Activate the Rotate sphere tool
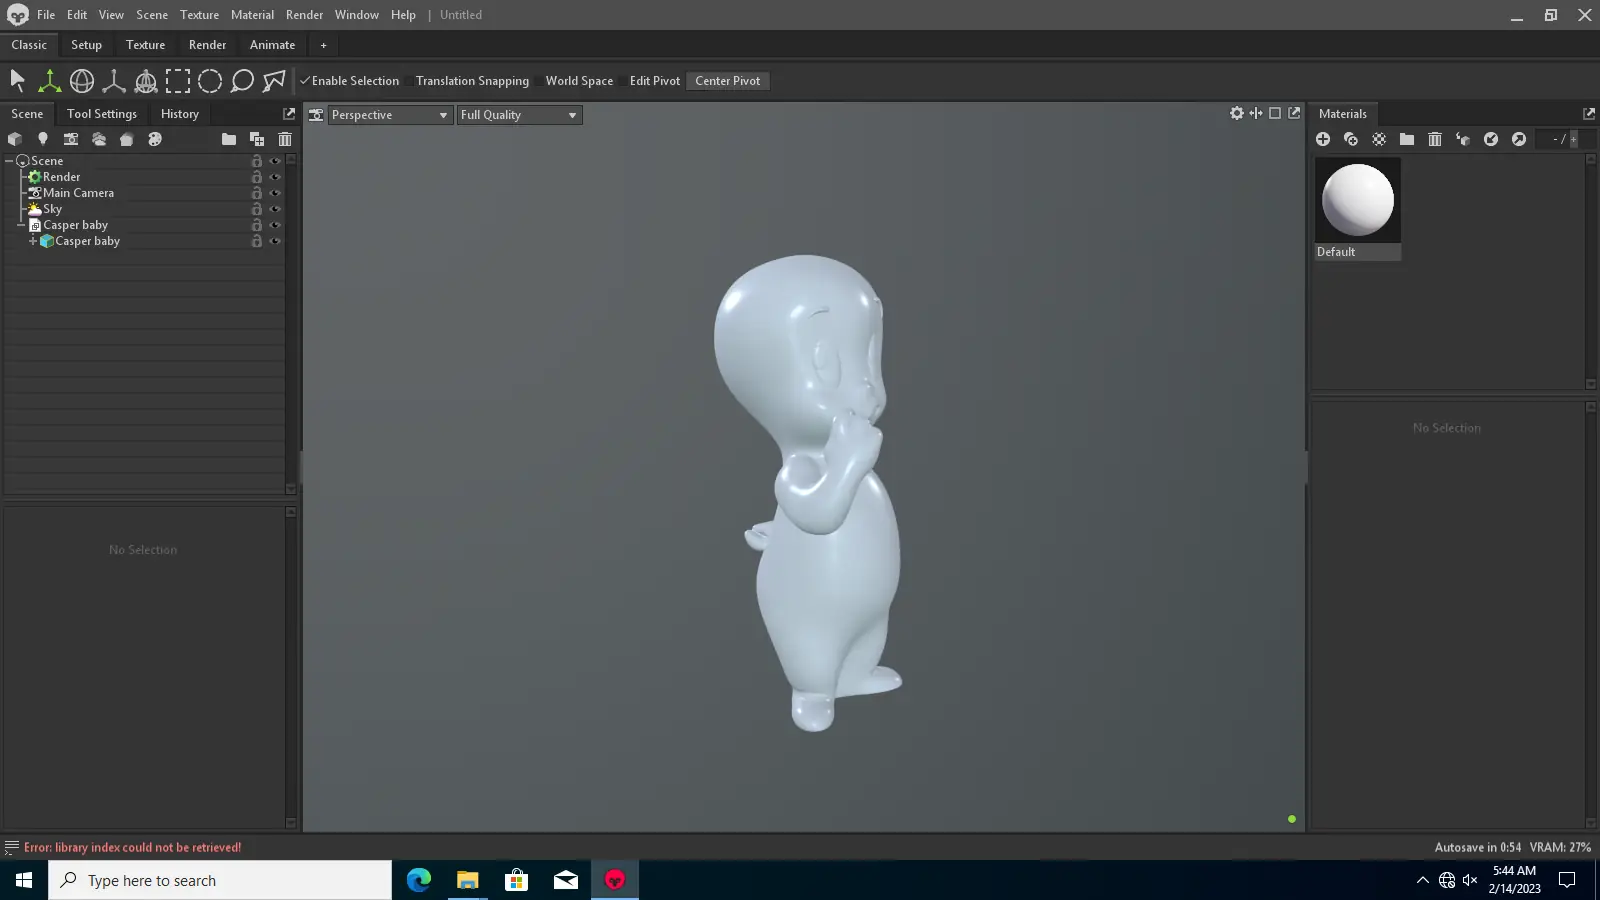 pos(82,81)
